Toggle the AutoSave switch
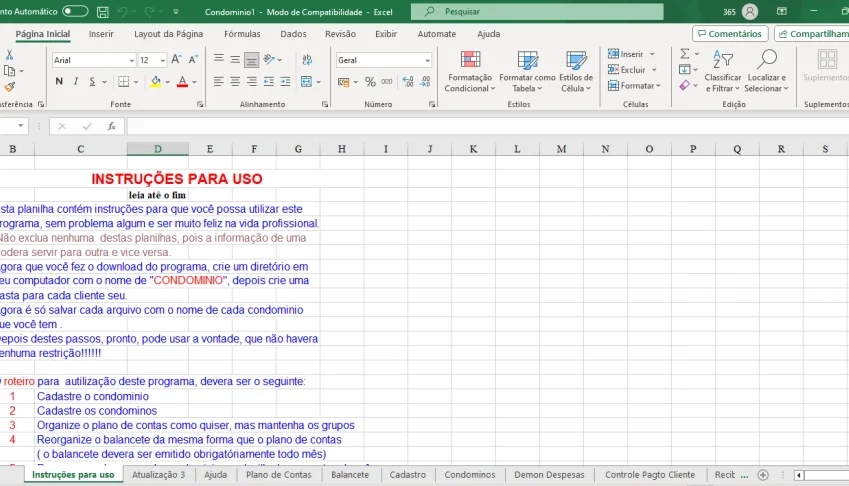Screen dimensions: 849x486 point(75,11)
